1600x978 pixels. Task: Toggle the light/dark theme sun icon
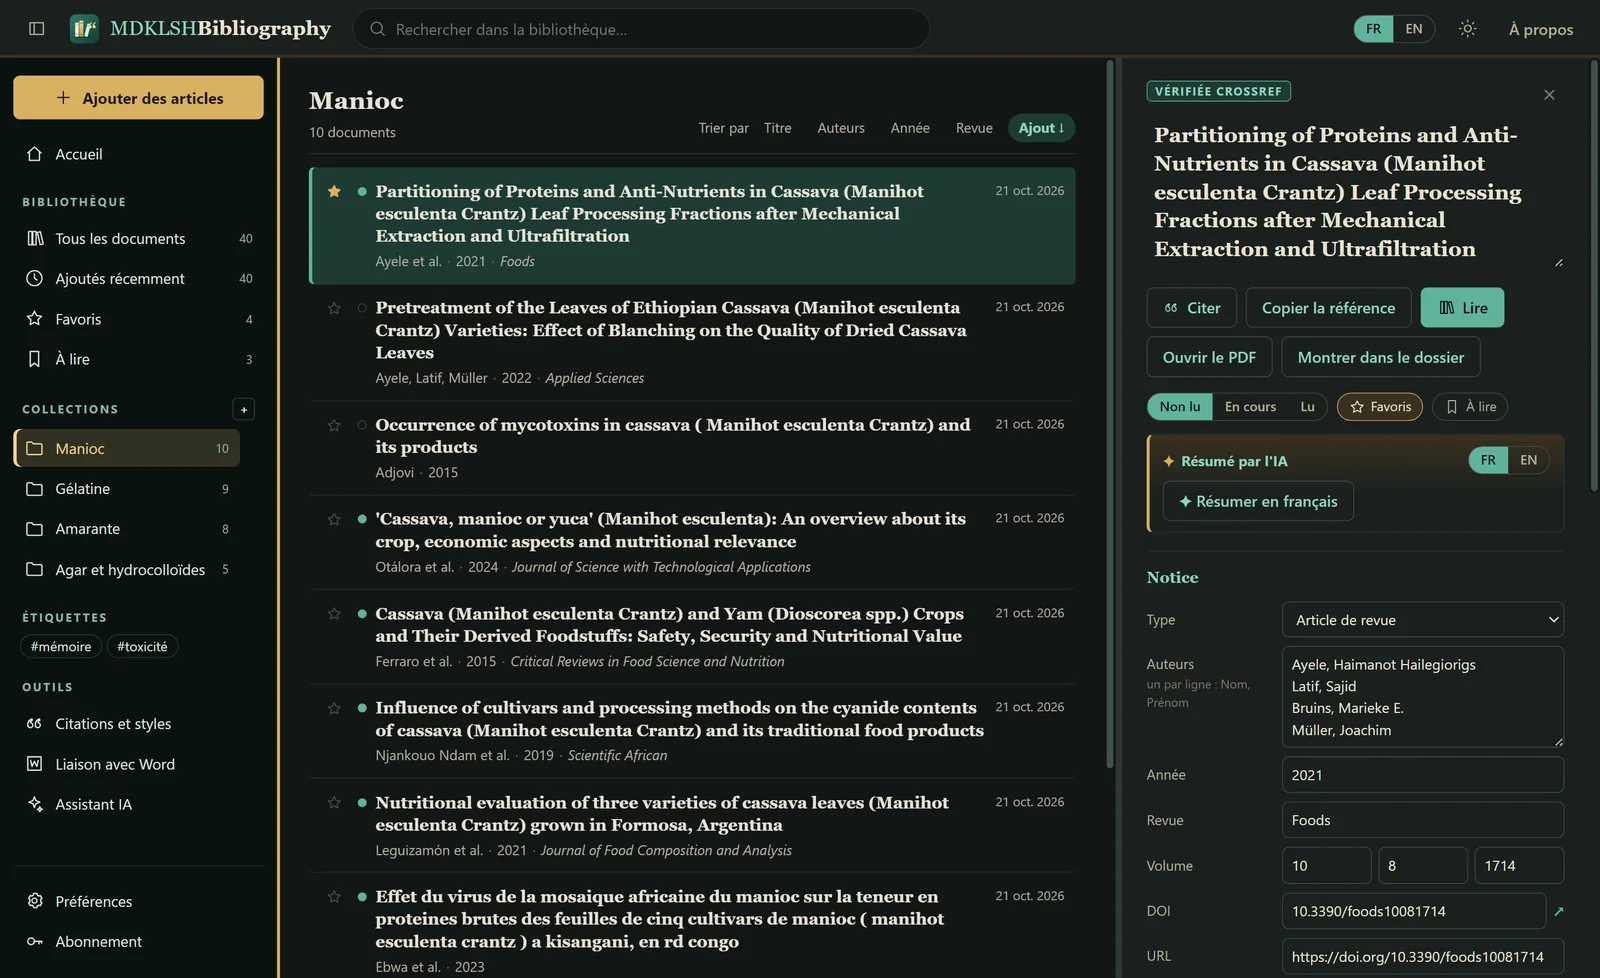coord(1467,29)
